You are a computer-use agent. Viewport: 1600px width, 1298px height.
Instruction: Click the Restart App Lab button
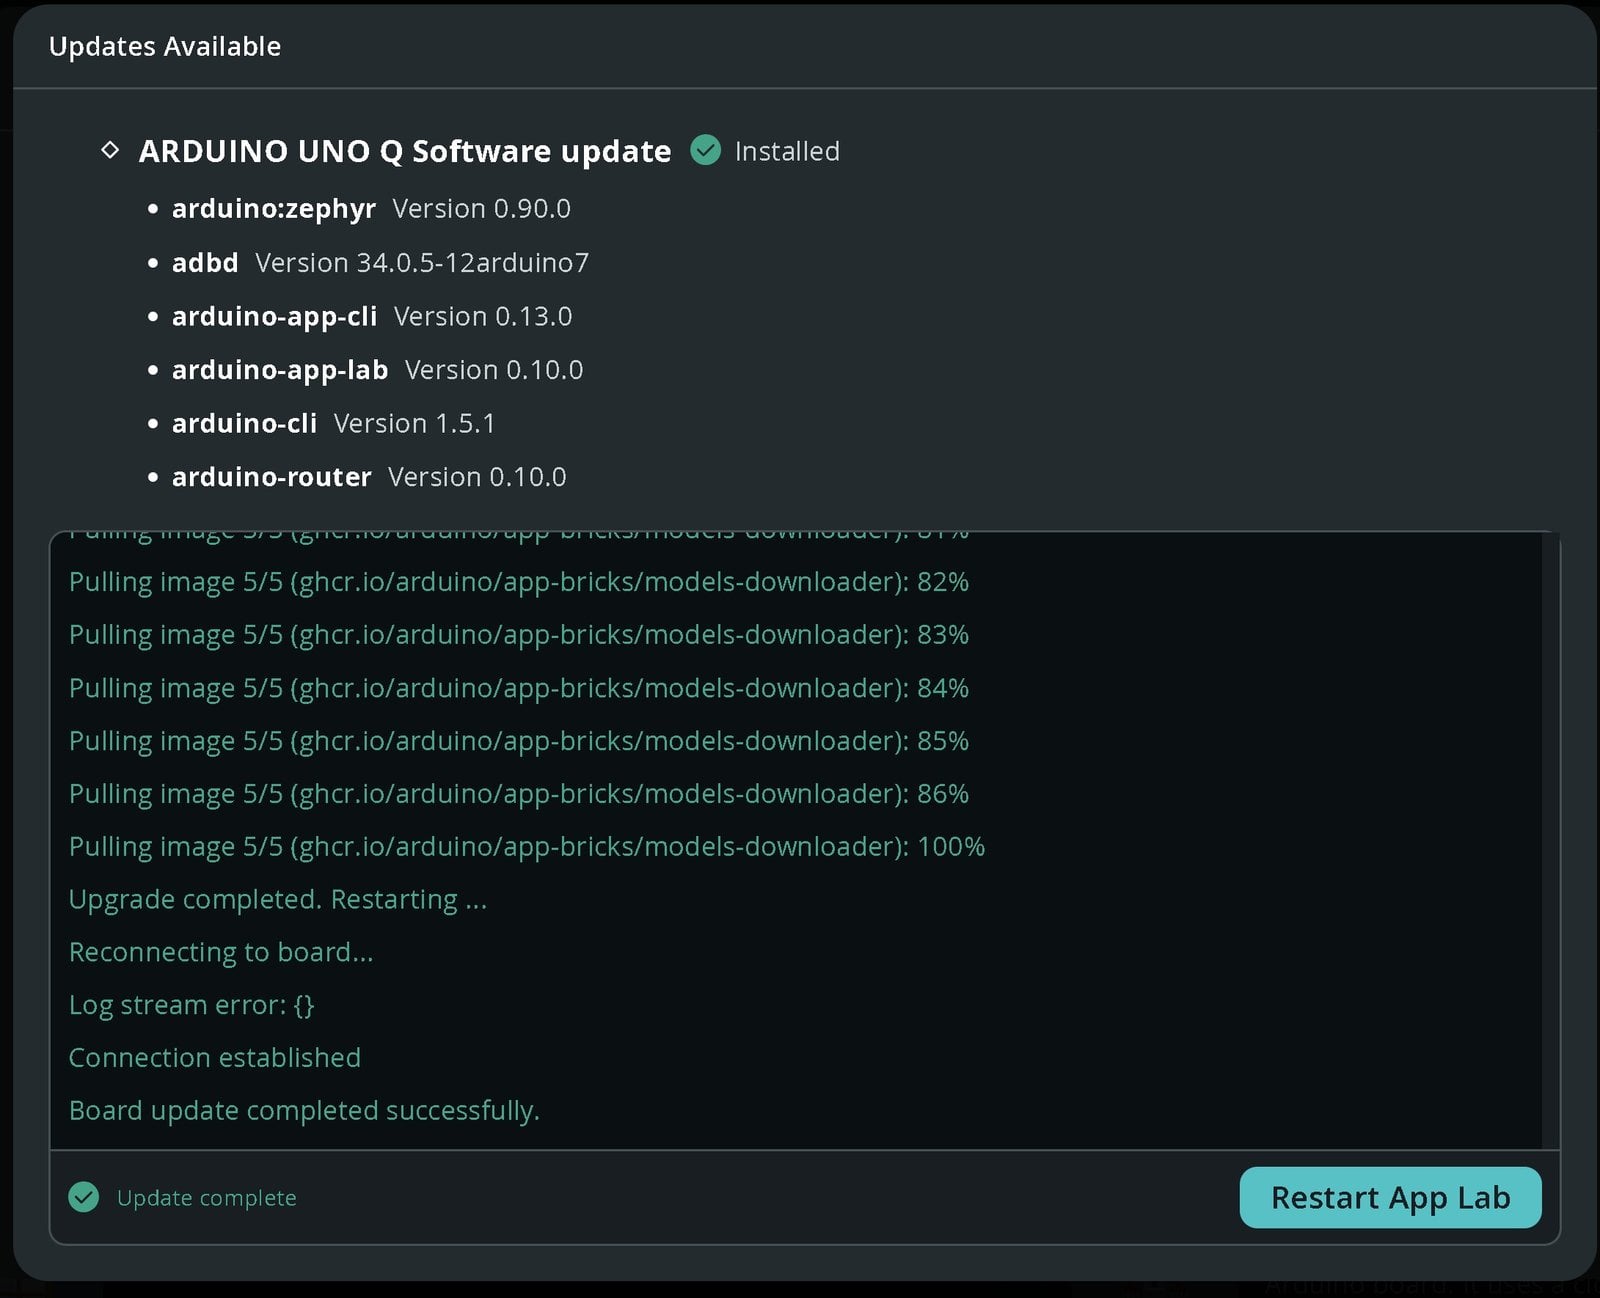click(x=1390, y=1197)
